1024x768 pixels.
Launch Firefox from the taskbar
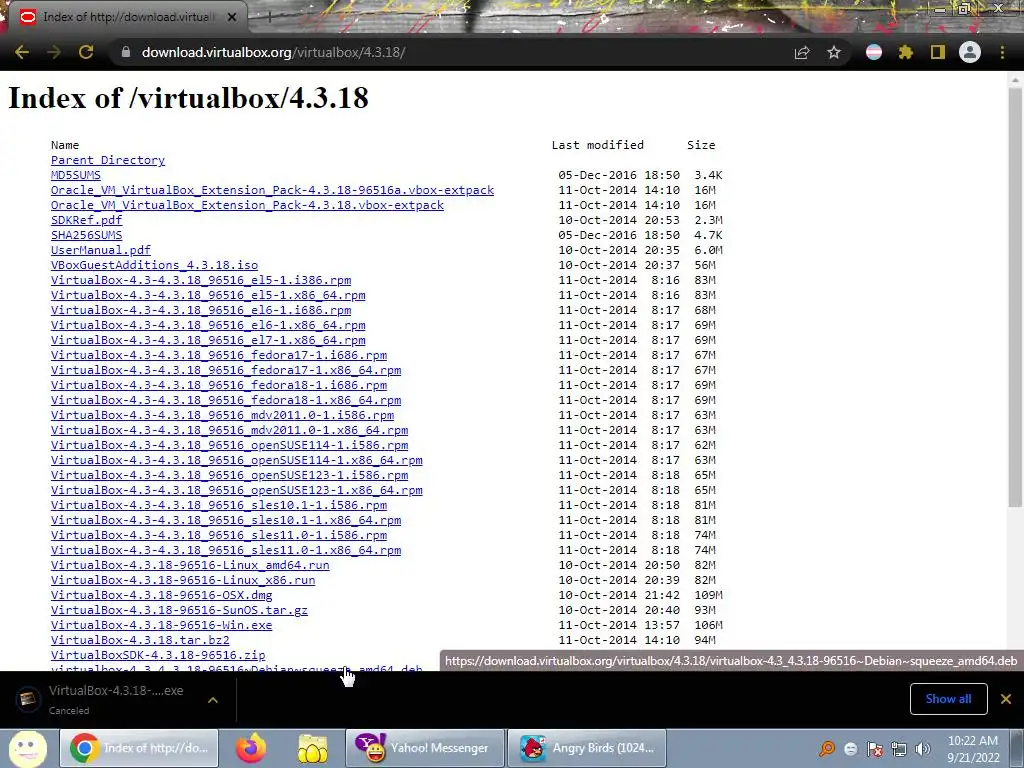click(x=251, y=748)
